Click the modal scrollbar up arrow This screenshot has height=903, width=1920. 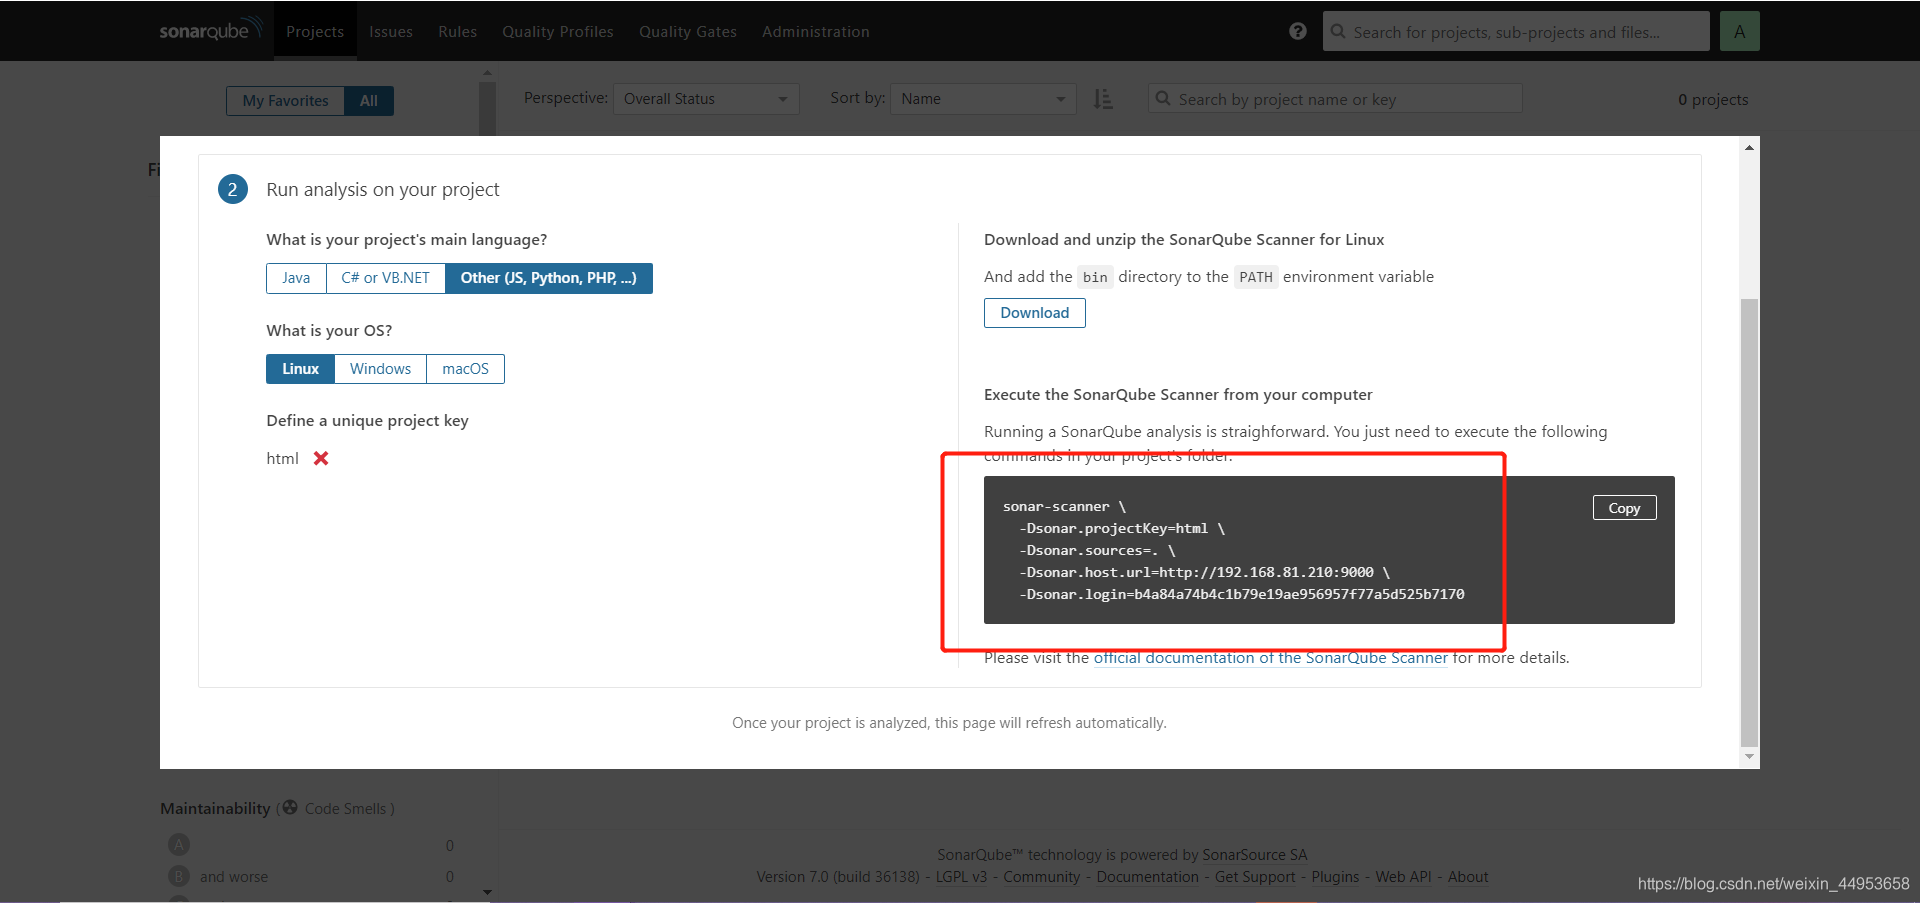pos(1749,147)
